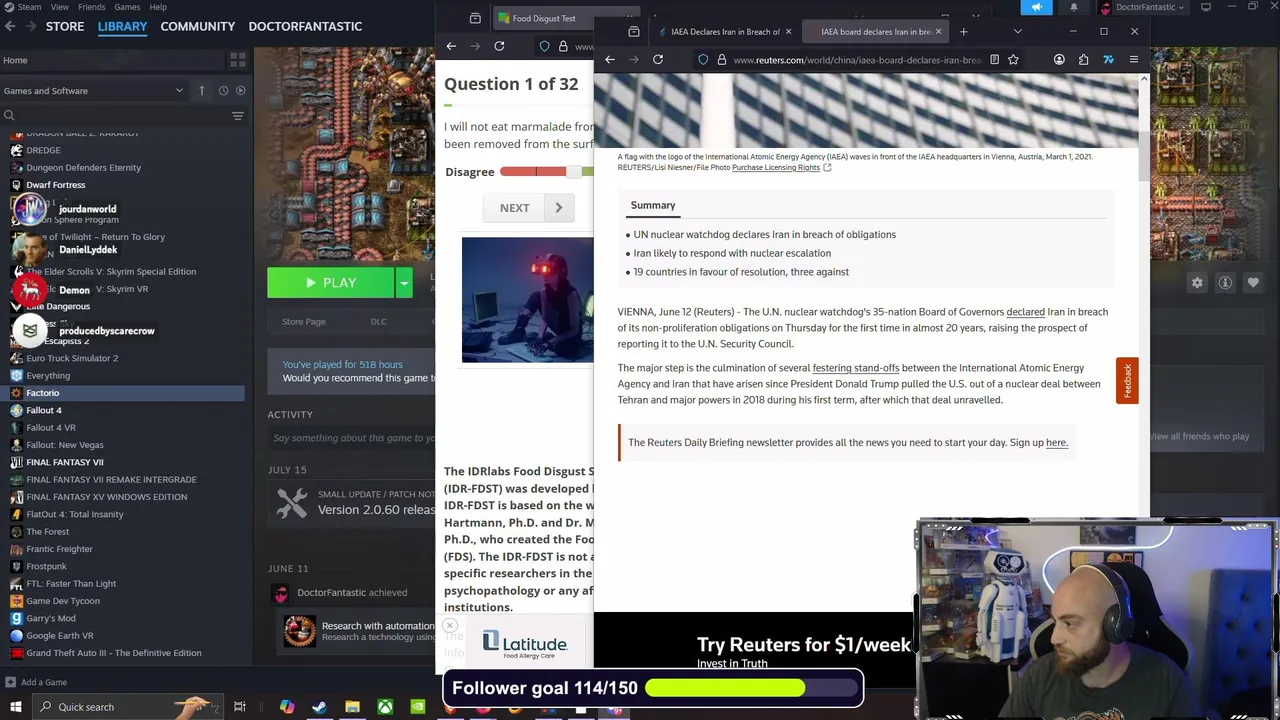Screen dimensions: 1280x720
Task: Go back in Reuters browser window
Action: (610, 60)
